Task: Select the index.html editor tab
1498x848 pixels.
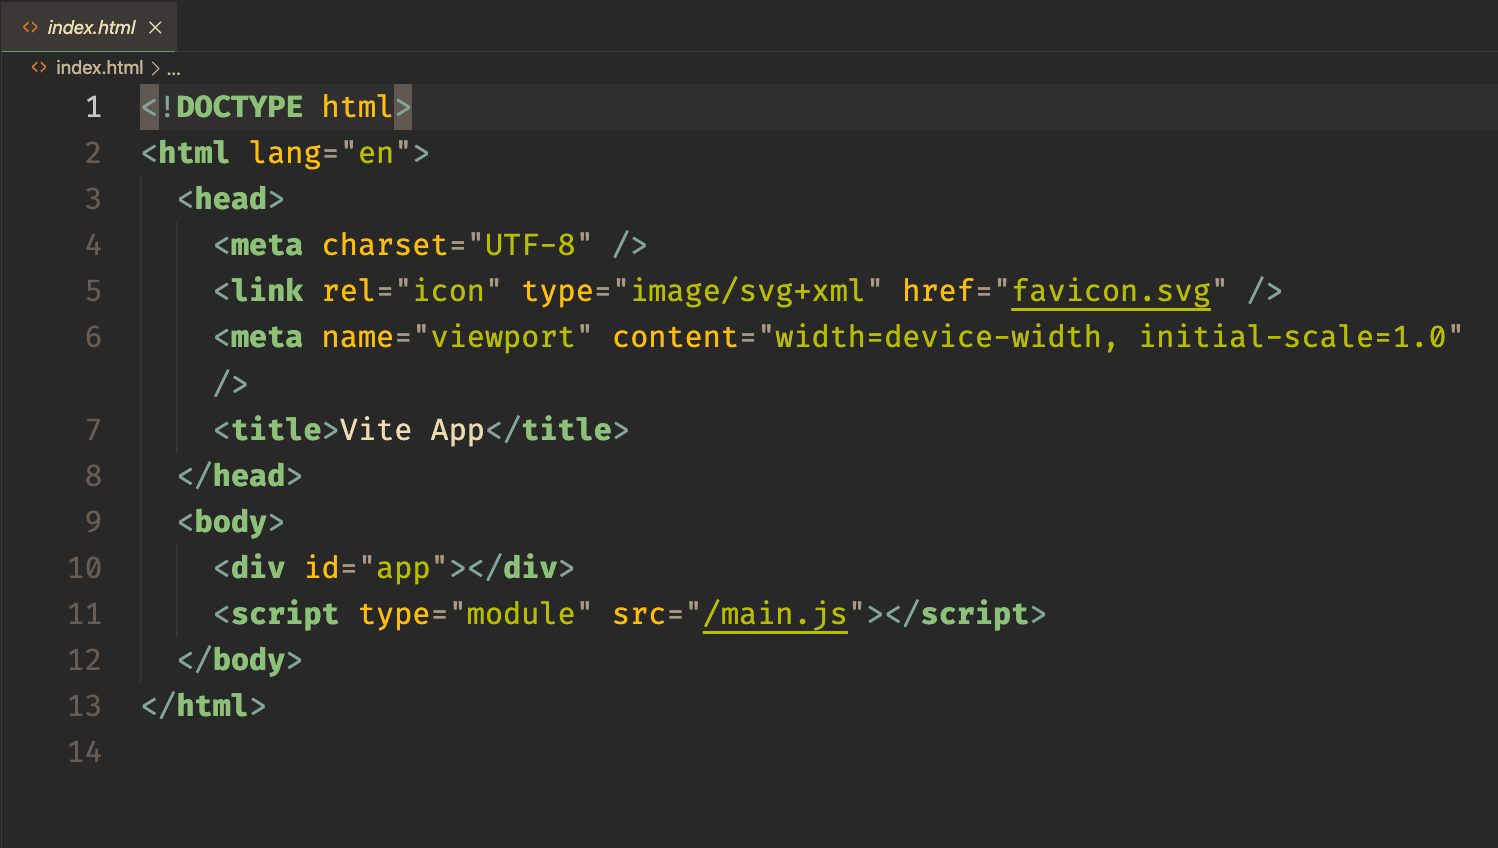Action: pyautogui.click(x=91, y=28)
